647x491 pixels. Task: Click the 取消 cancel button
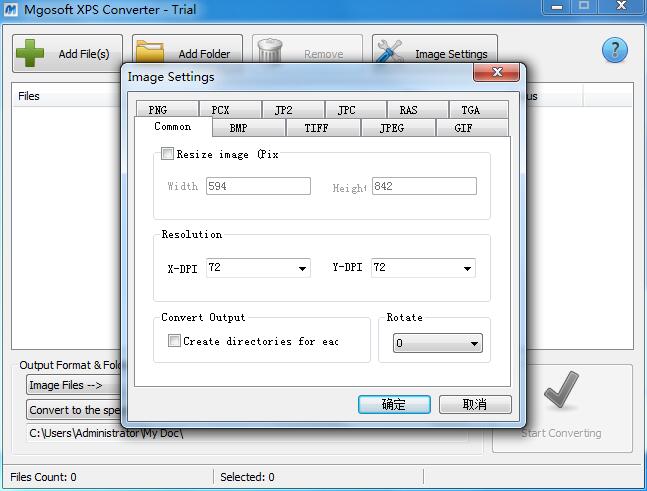pos(475,404)
